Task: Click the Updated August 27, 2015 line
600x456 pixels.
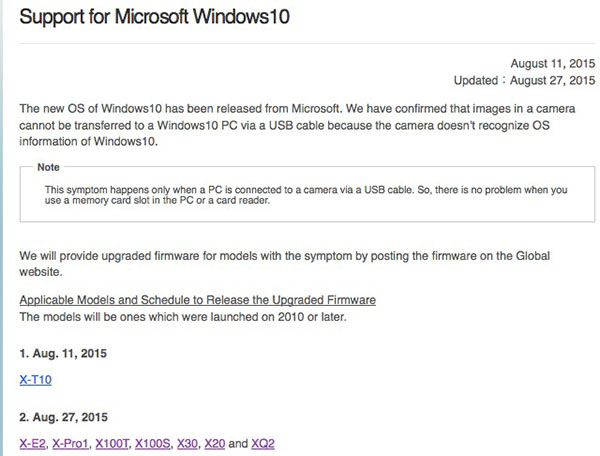Action: point(525,80)
